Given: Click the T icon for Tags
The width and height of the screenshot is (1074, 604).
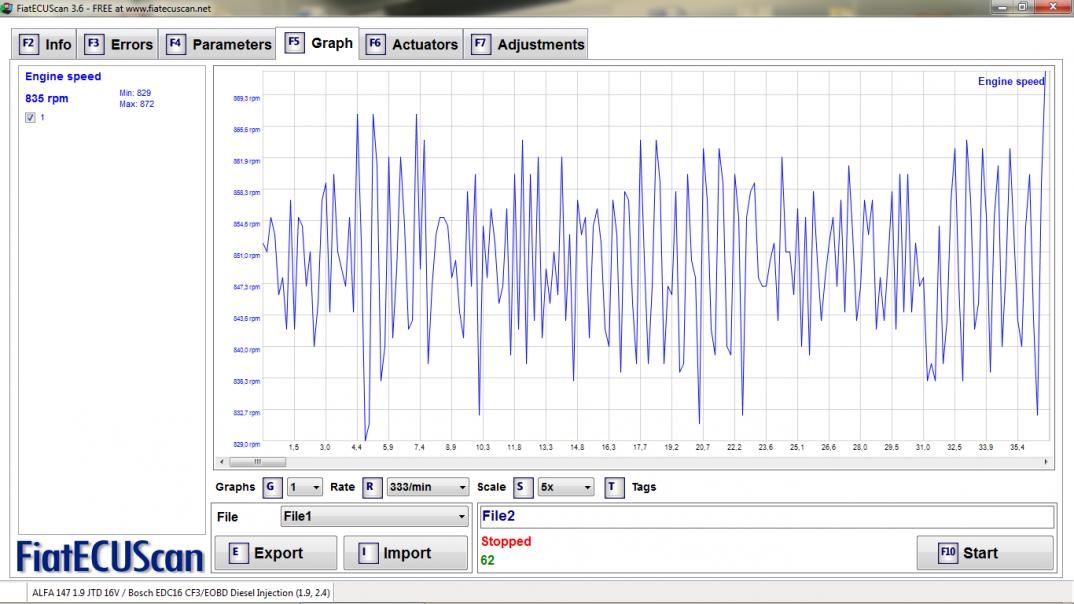Looking at the screenshot, I should [614, 487].
